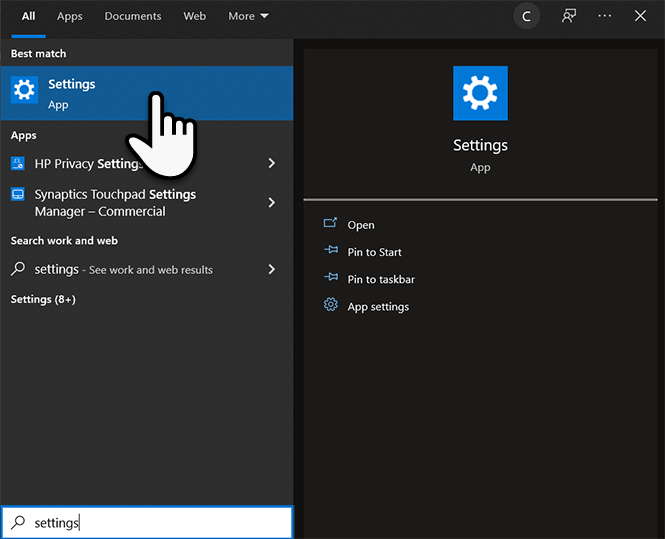Click the HP Privacy Settings app icon
Viewport: 665px width, 539px height.
(x=18, y=163)
